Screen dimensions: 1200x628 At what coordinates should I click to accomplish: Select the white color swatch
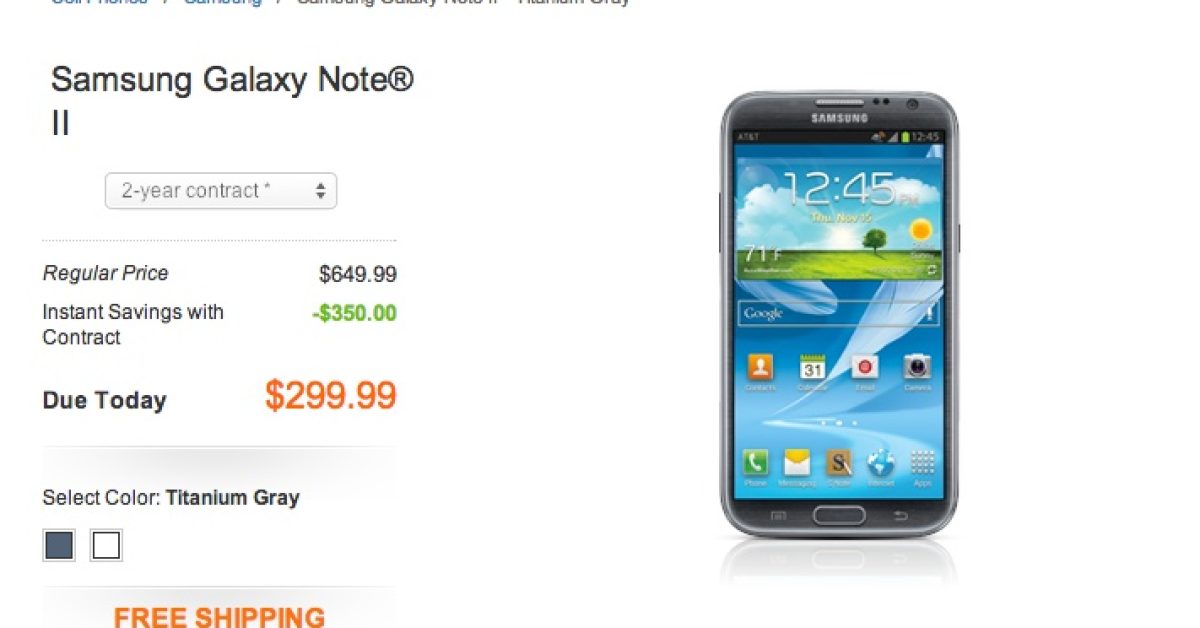(106, 545)
